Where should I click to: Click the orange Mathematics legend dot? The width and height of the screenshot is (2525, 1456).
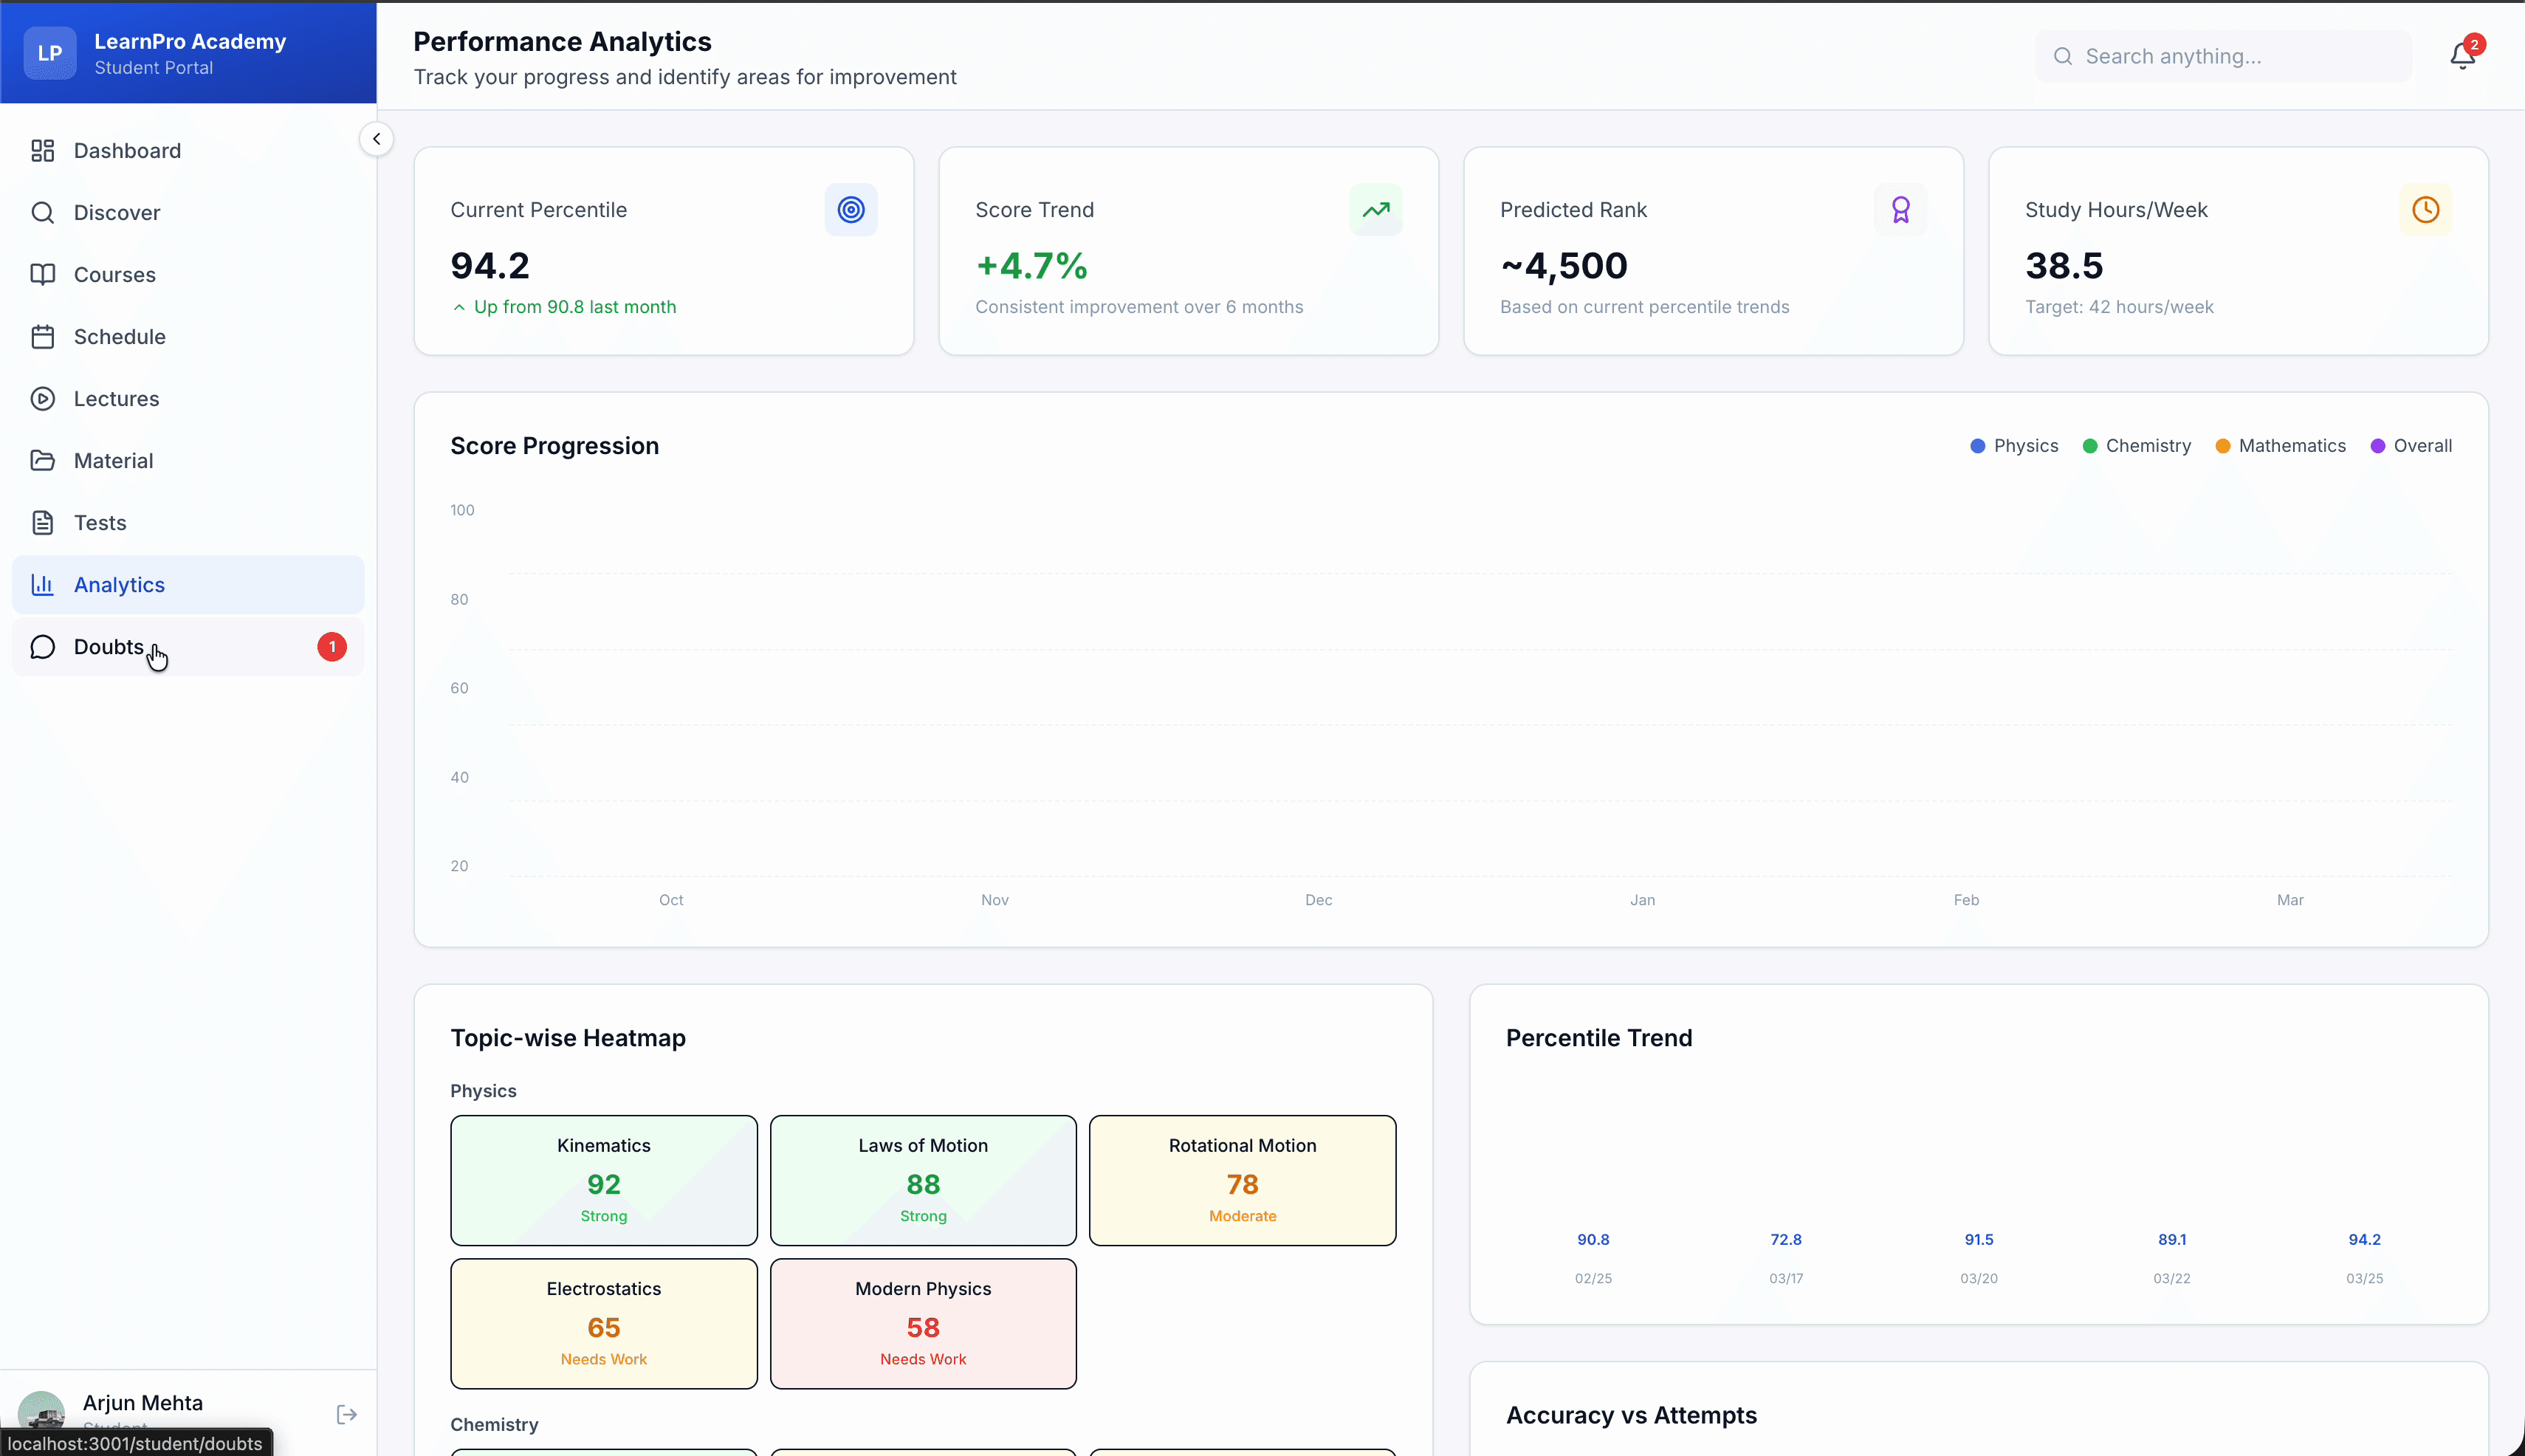pos(2222,446)
